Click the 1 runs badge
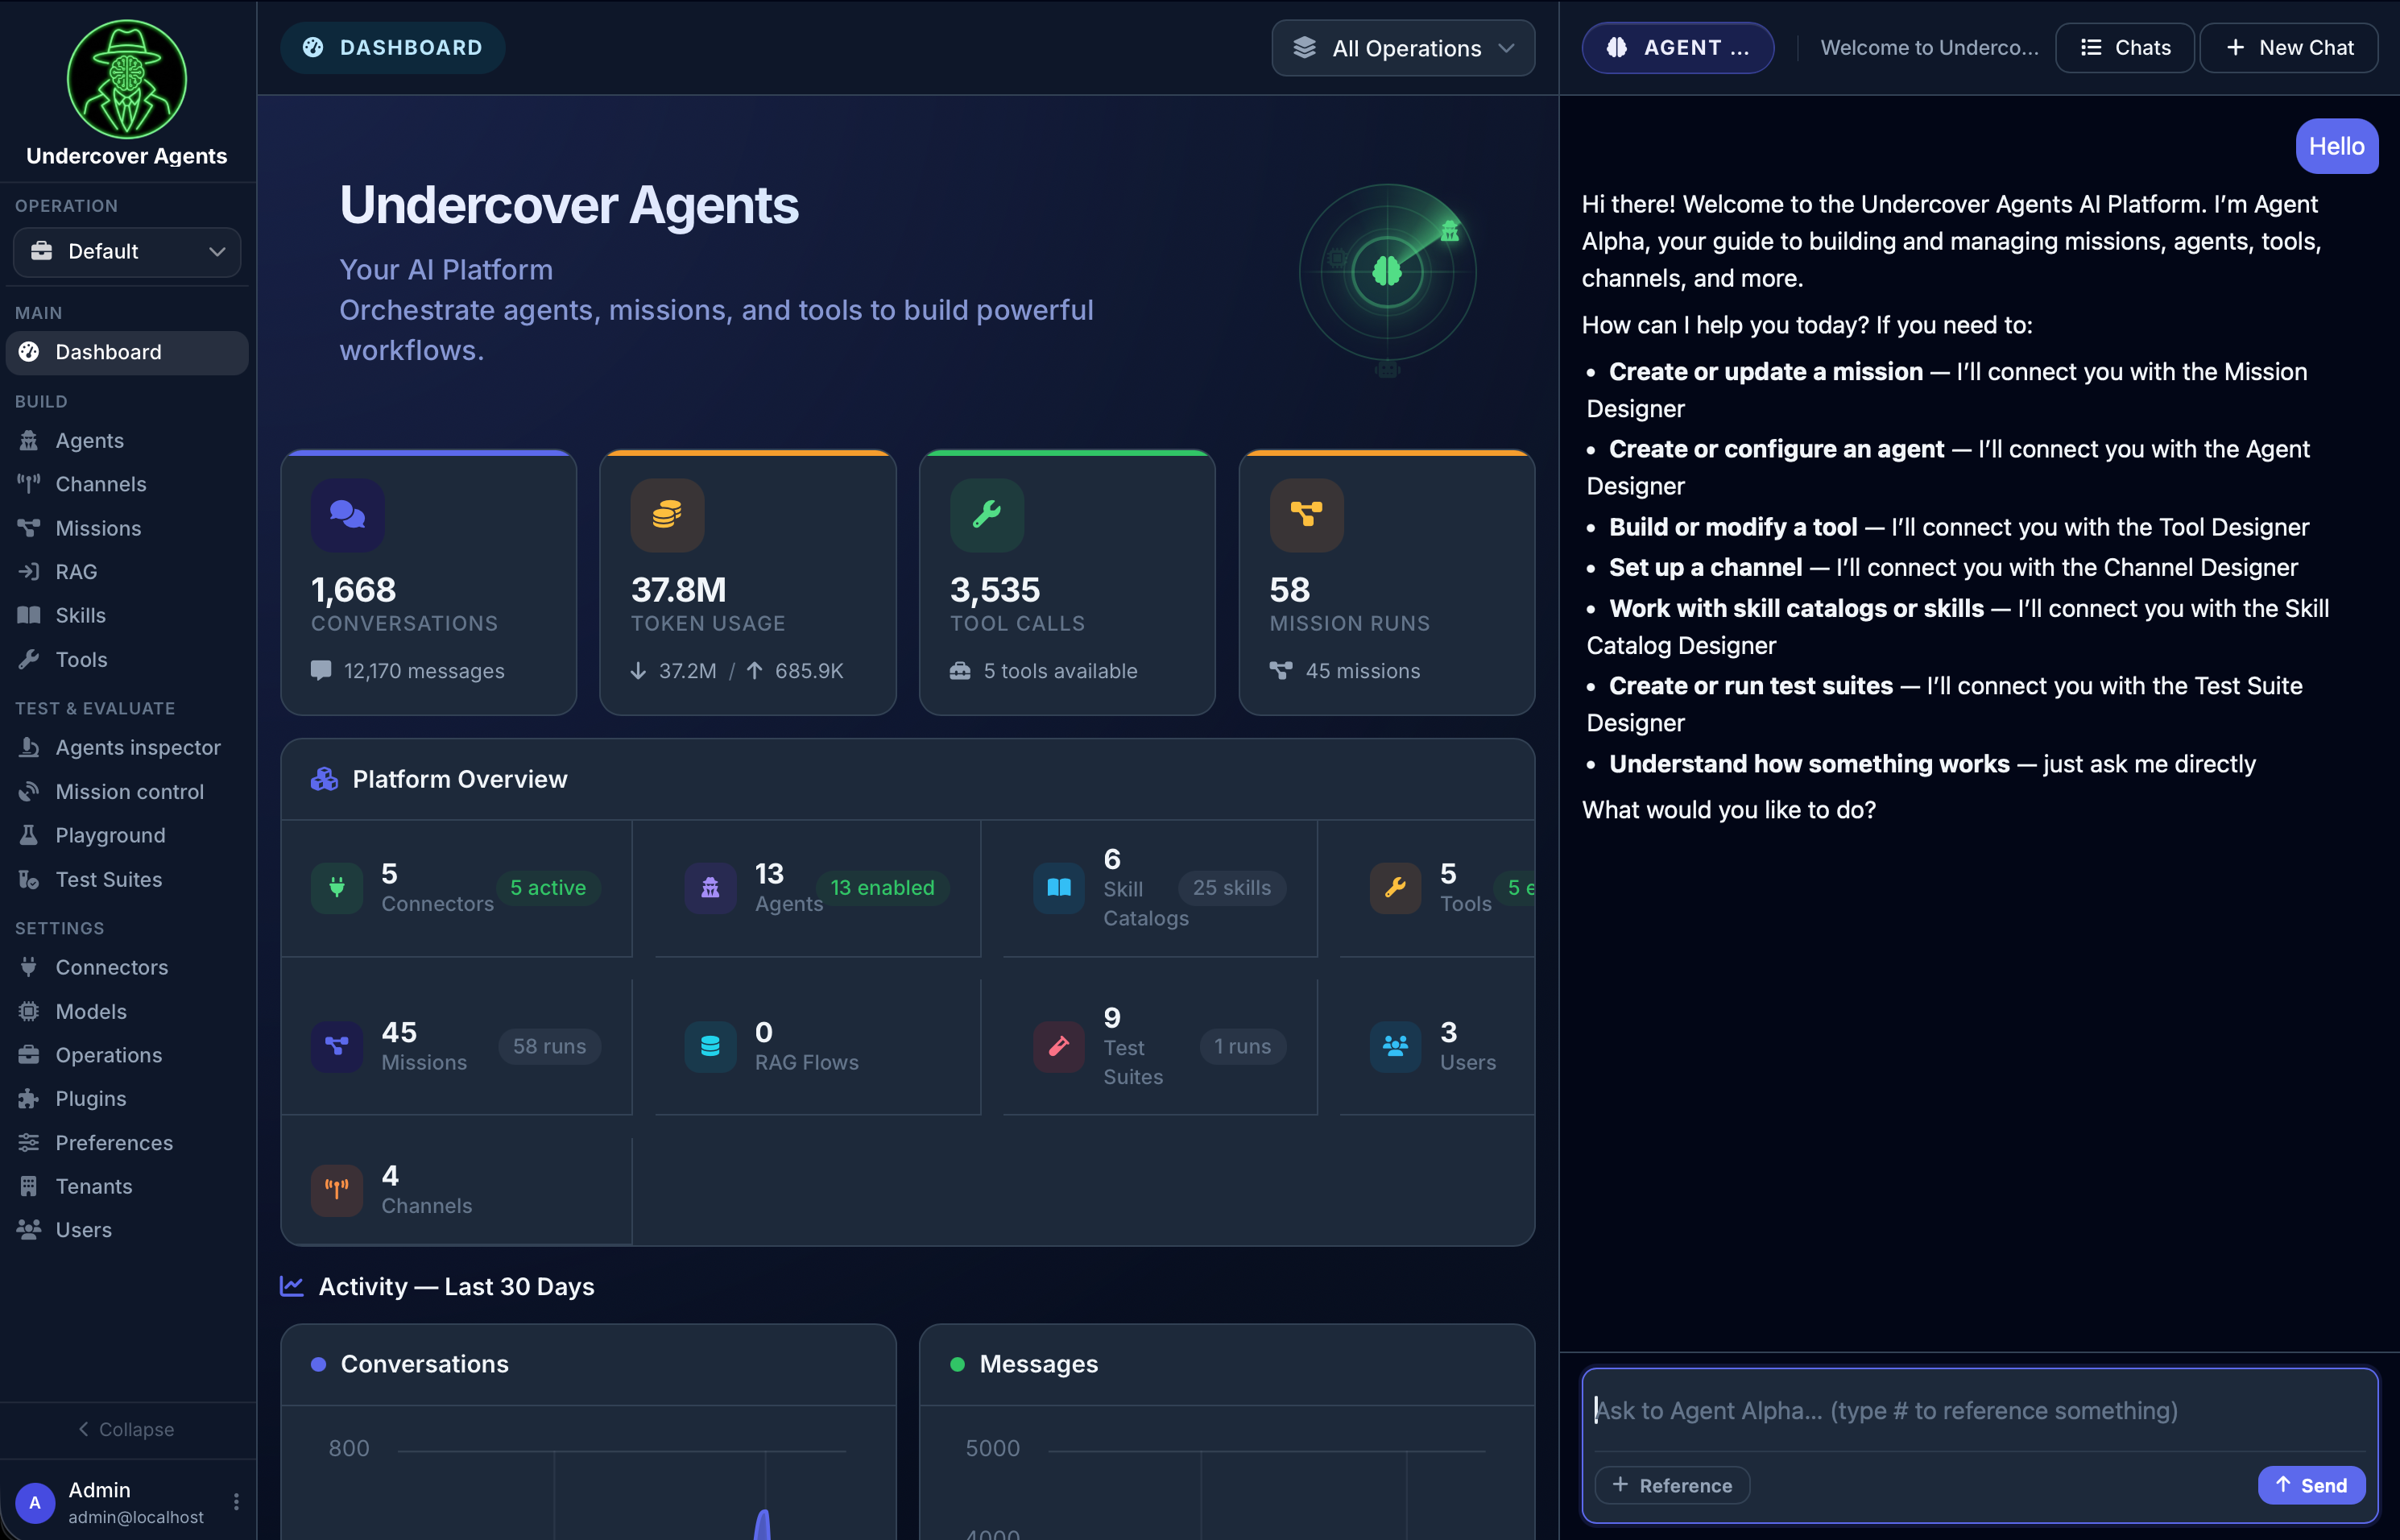The image size is (2400, 1540). tap(1243, 1046)
